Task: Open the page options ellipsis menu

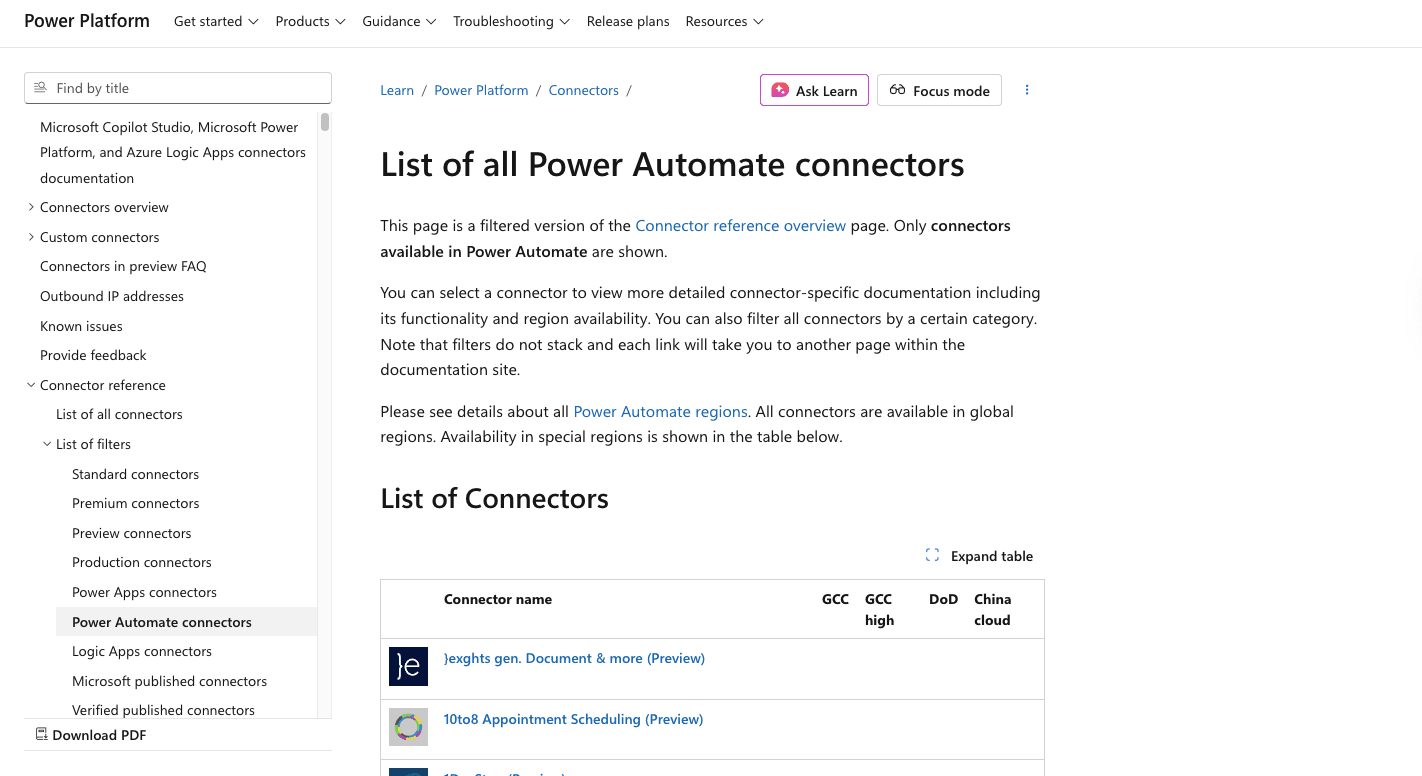Action: coord(1027,90)
